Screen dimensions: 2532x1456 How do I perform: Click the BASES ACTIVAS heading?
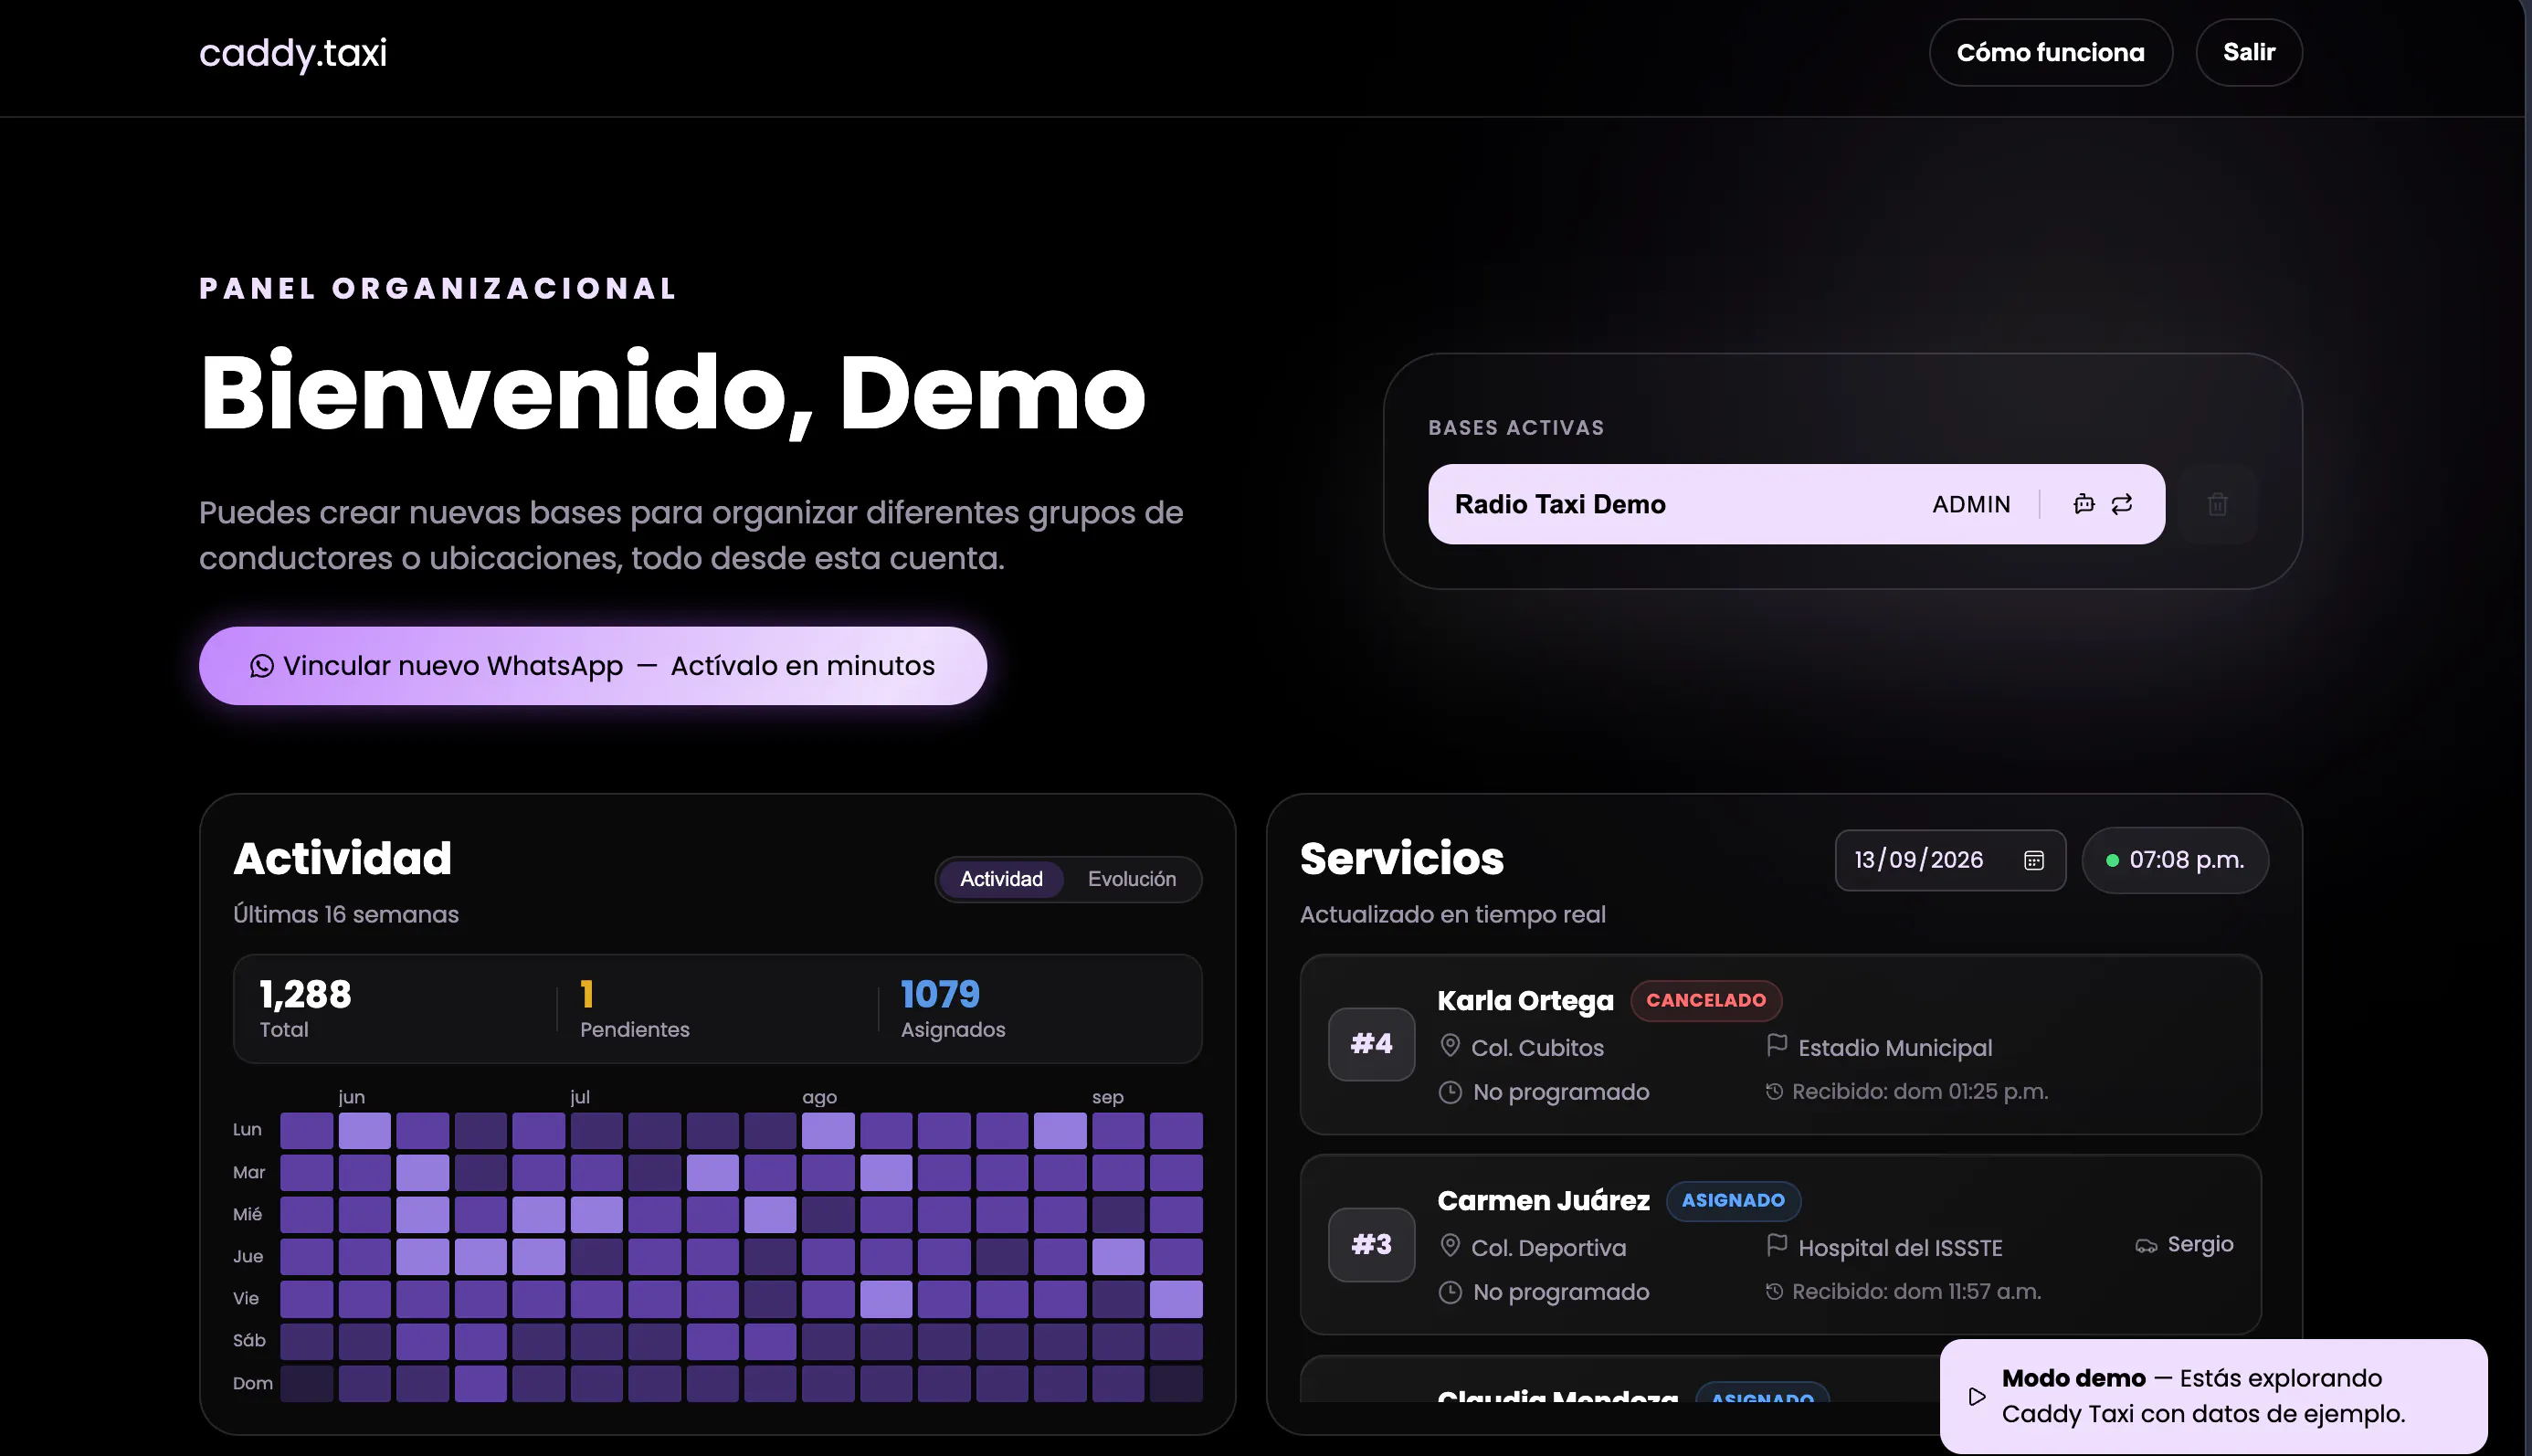tap(1516, 428)
